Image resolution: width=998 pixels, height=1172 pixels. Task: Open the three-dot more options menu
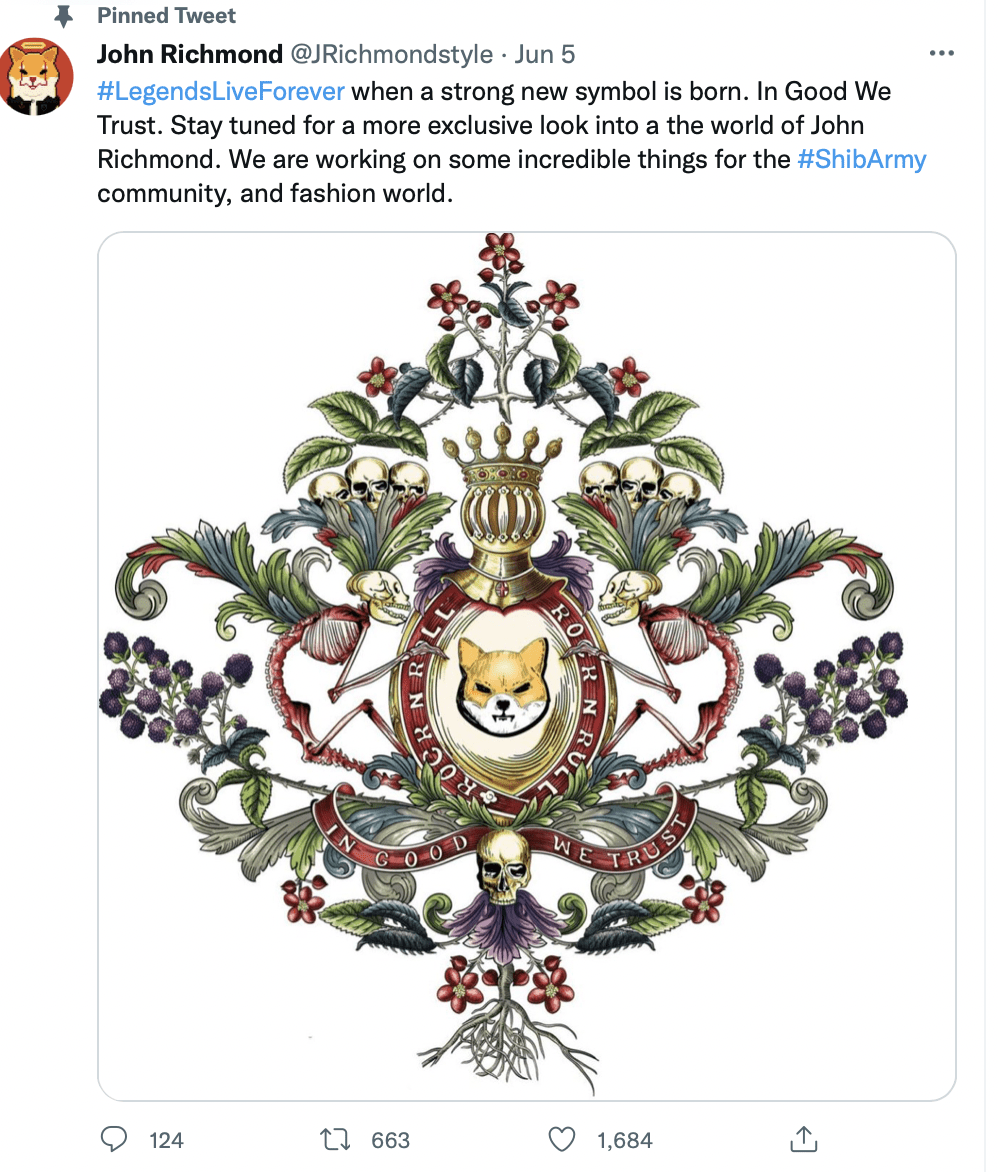941,53
